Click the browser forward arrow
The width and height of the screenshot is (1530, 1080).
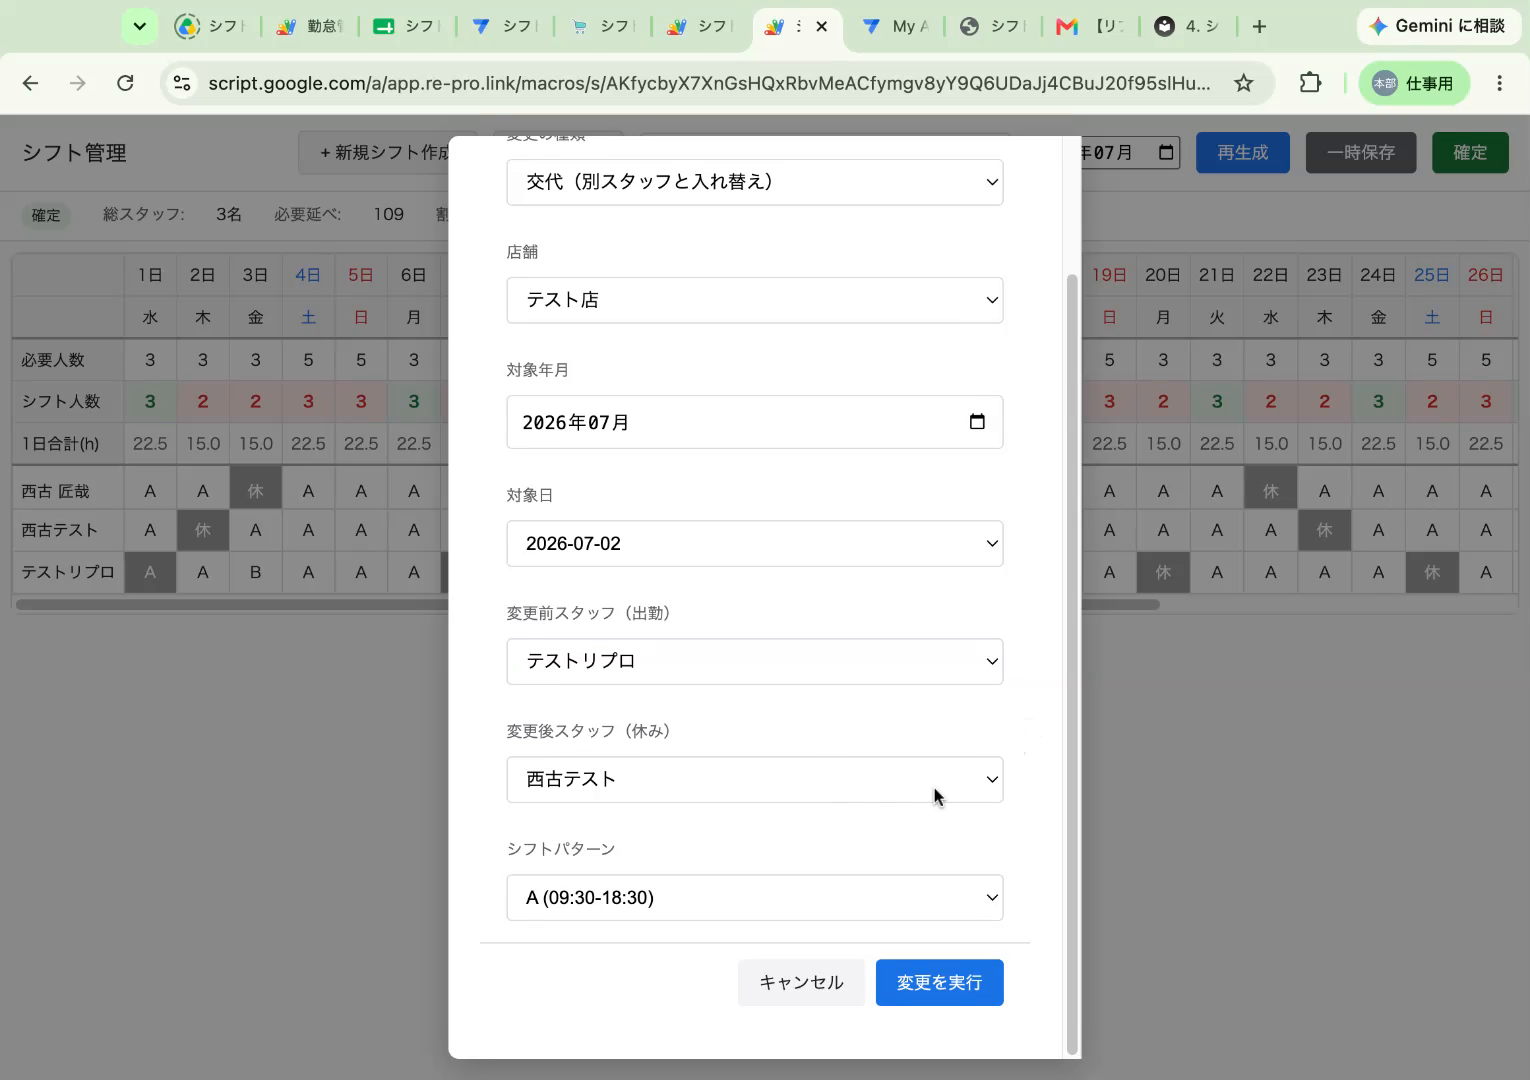point(78,84)
